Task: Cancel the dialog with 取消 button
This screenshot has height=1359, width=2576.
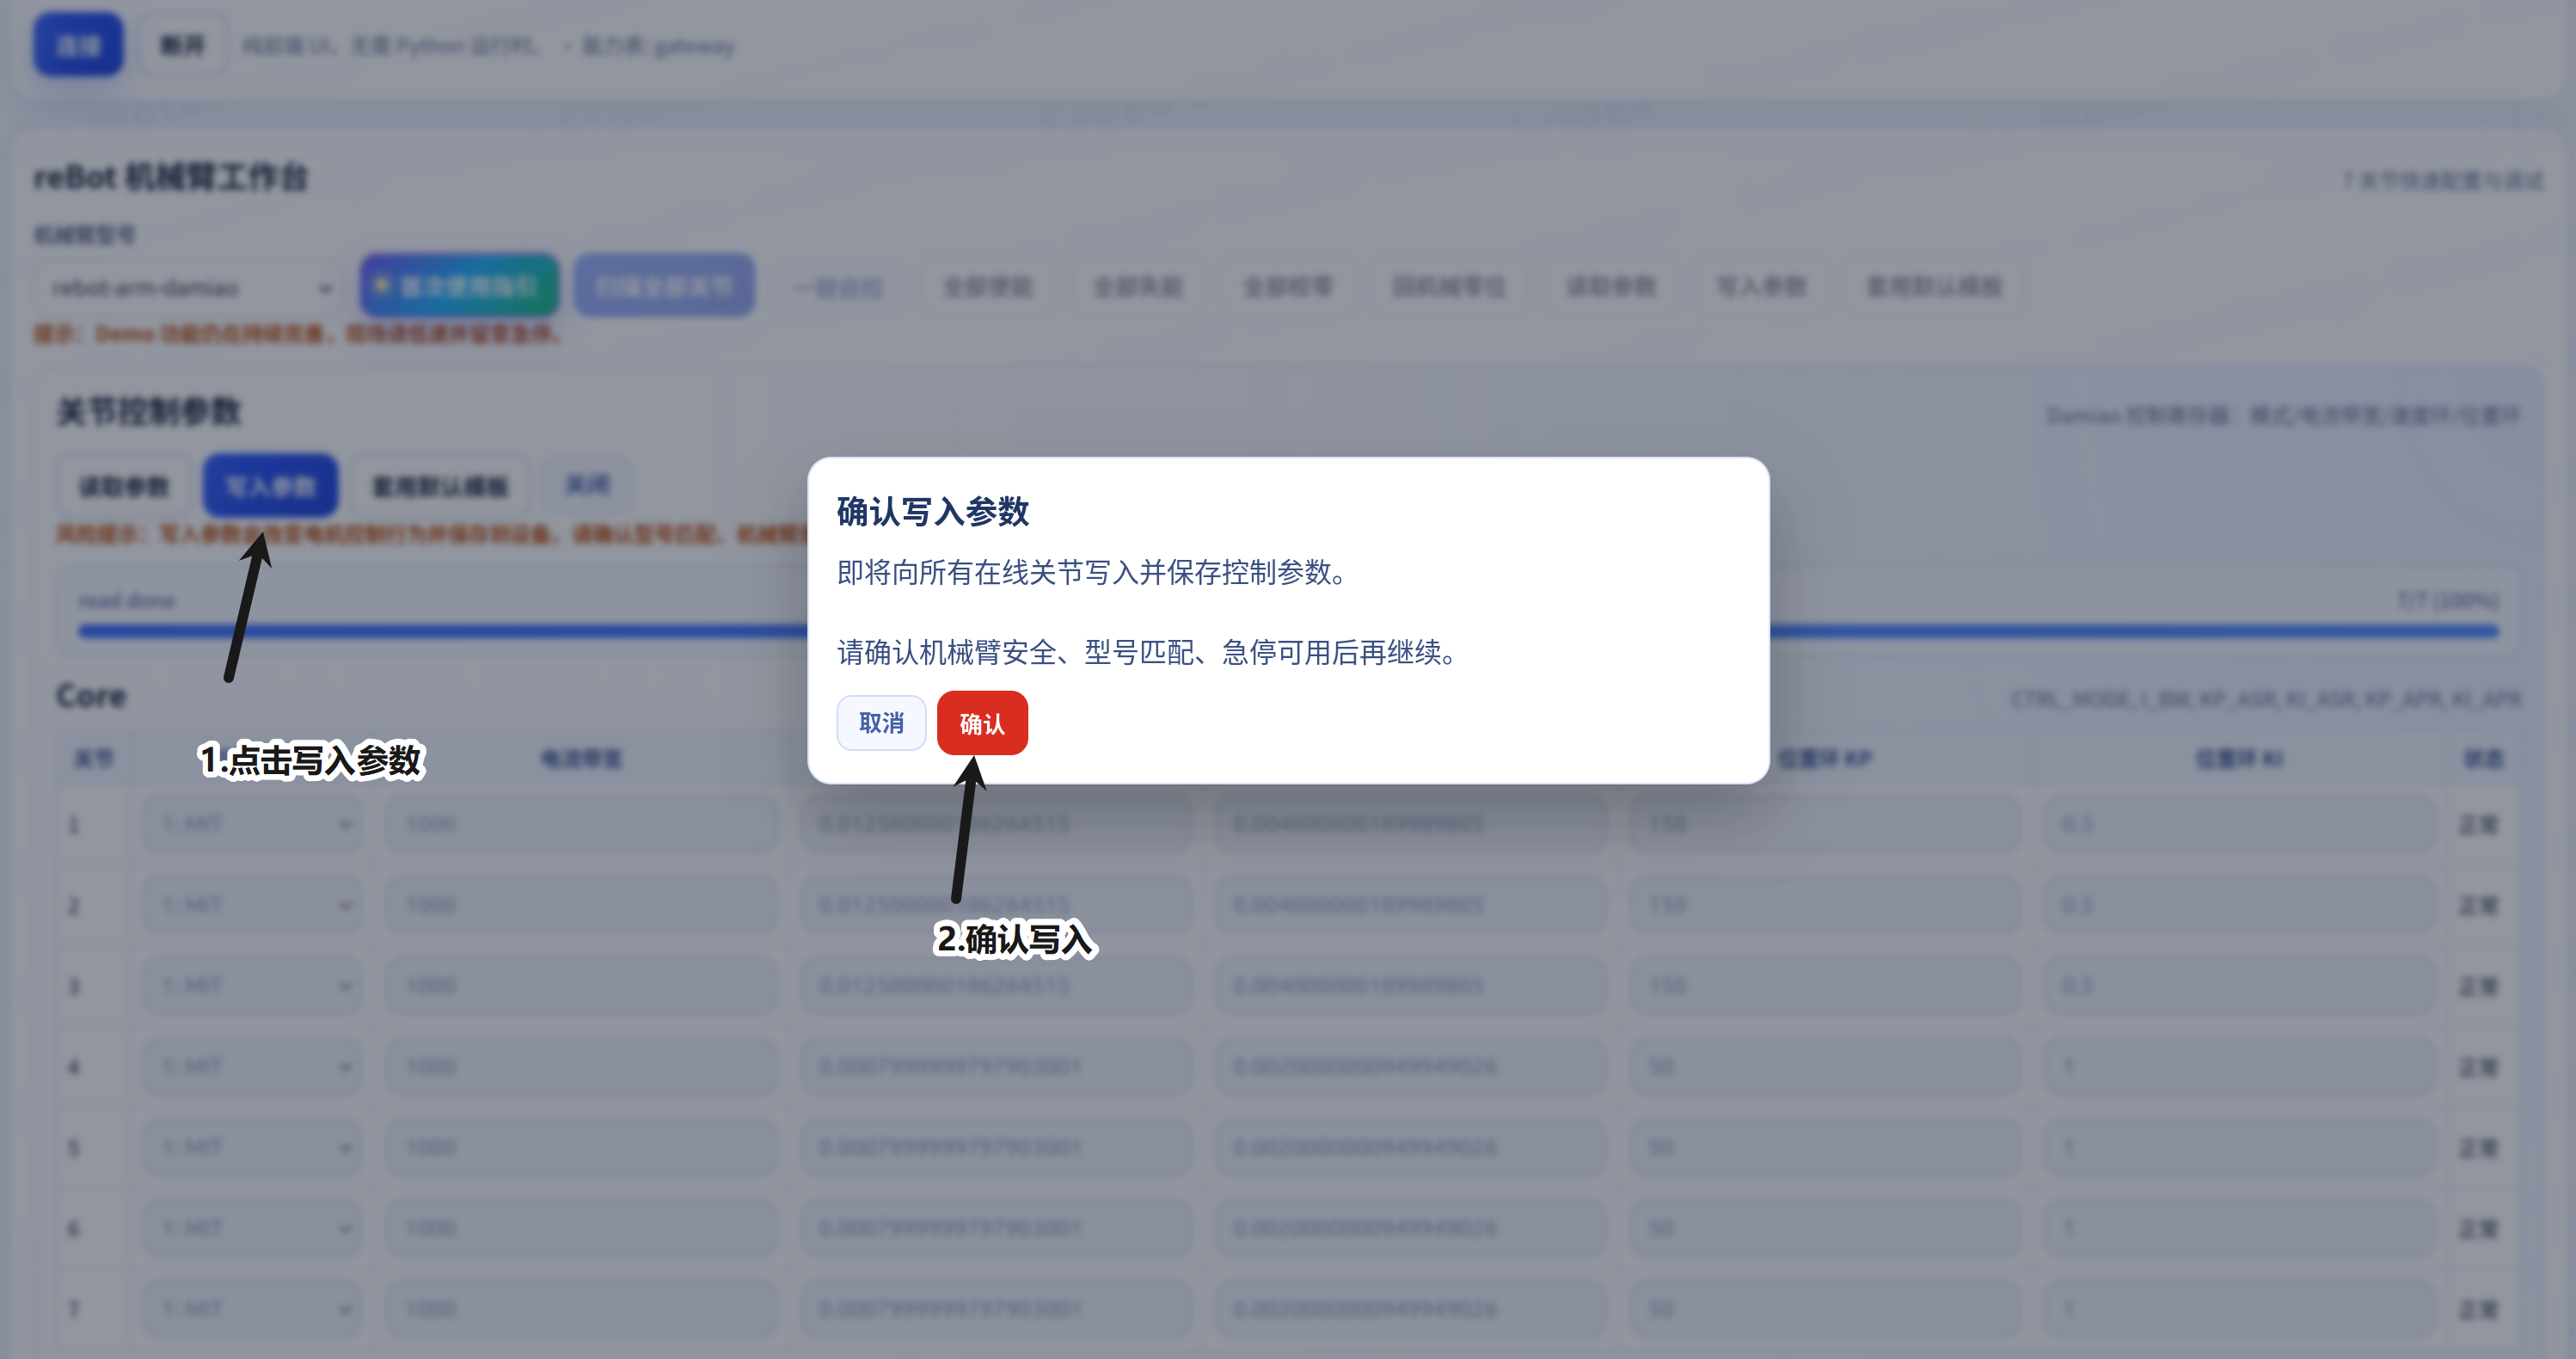Action: coord(881,723)
